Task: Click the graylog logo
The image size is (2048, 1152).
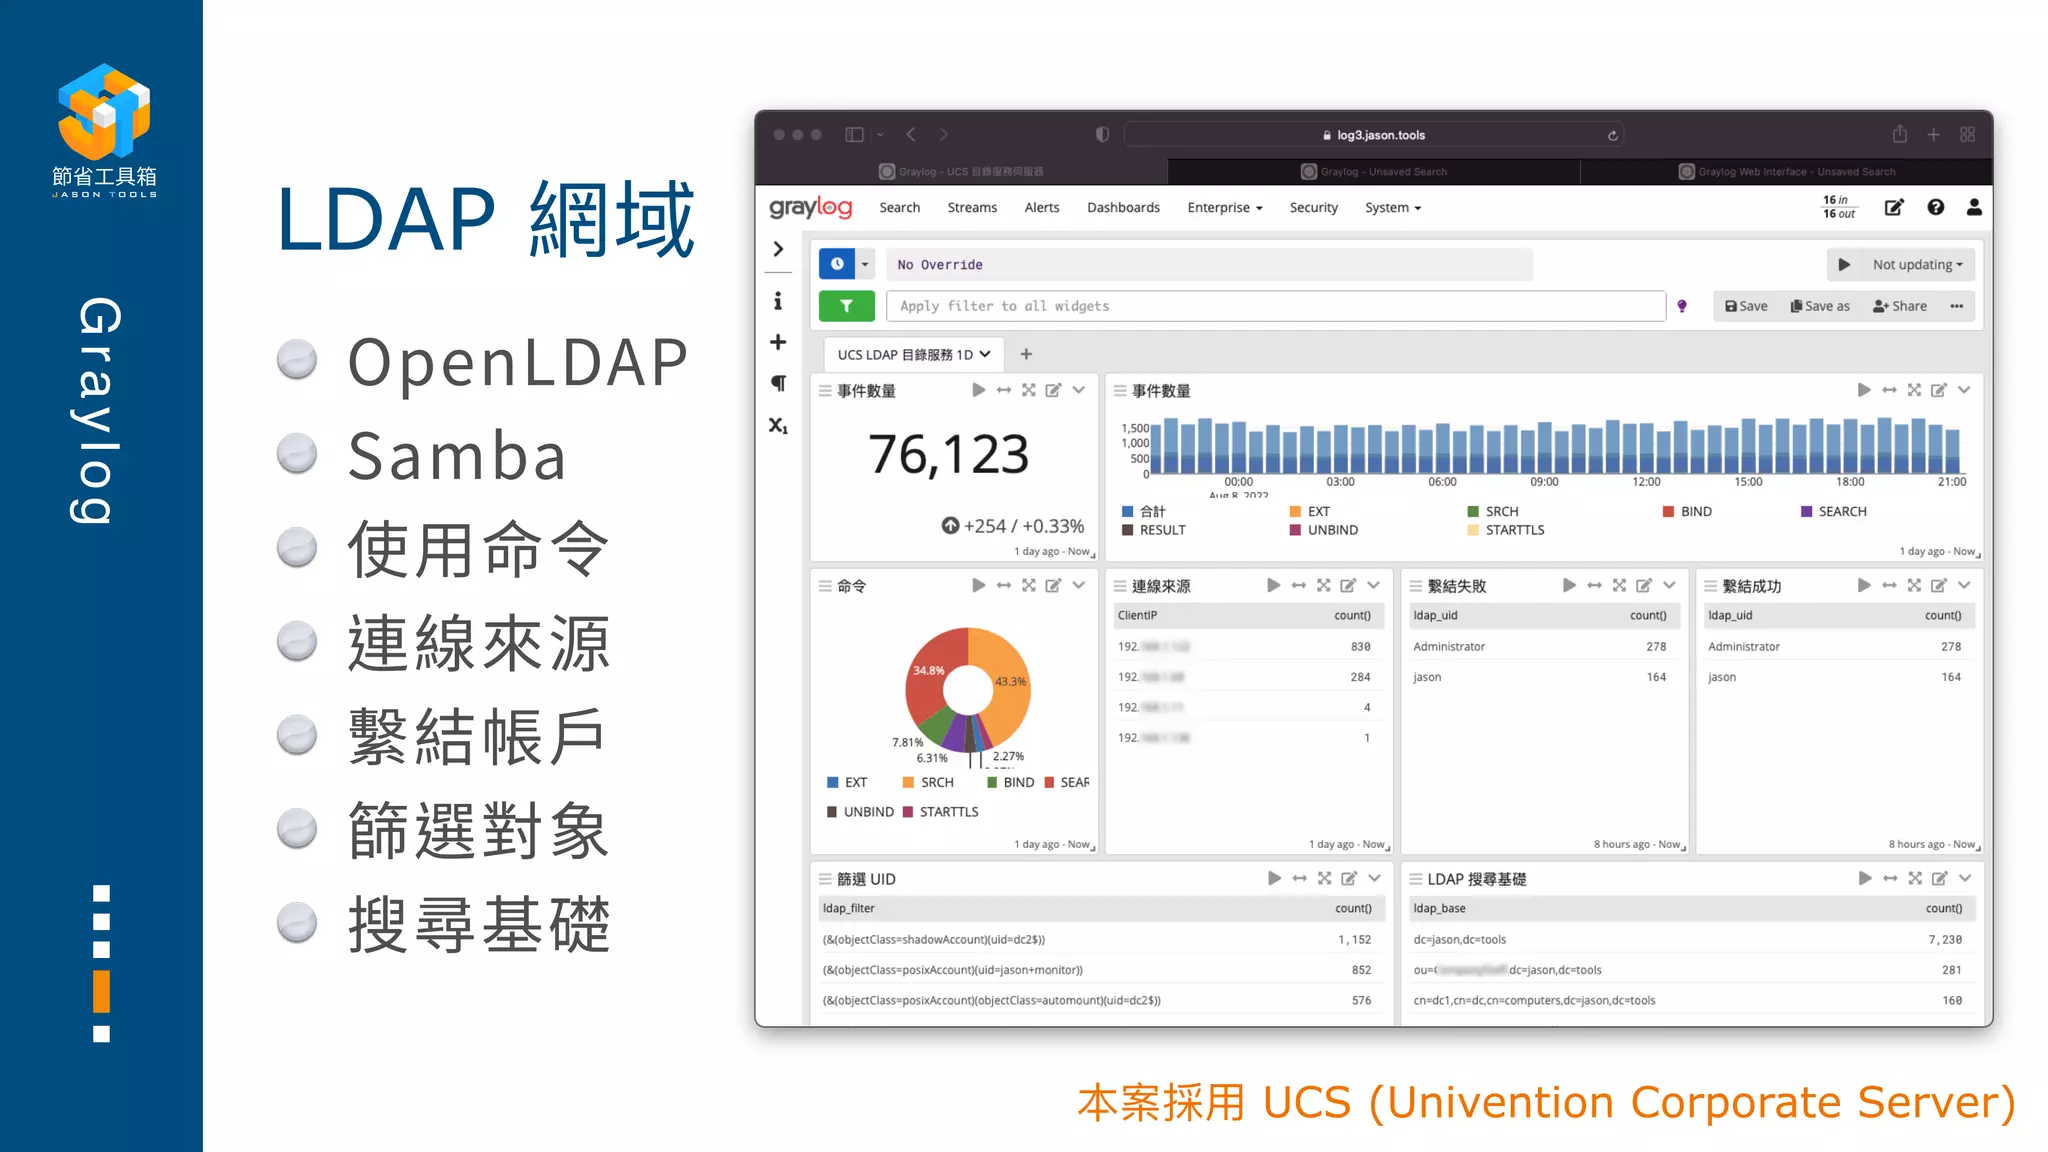Action: 811,207
